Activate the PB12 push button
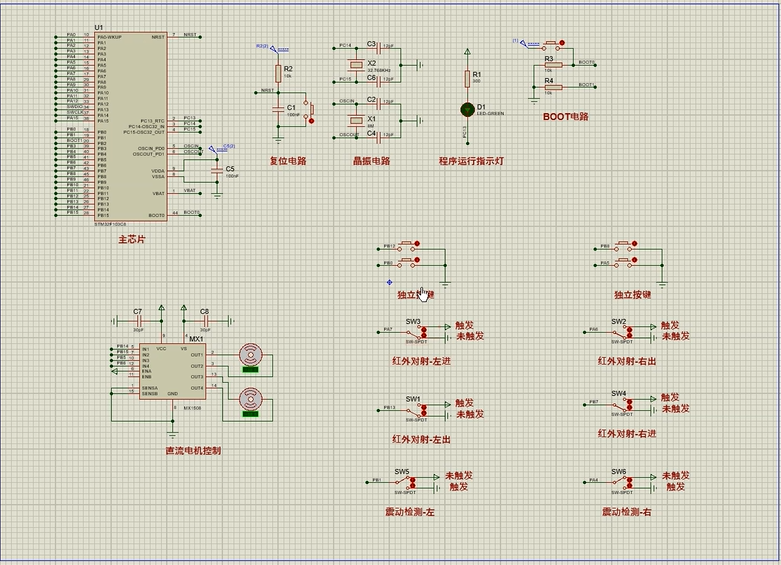The image size is (781, 565). pyautogui.click(x=408, y=247)
